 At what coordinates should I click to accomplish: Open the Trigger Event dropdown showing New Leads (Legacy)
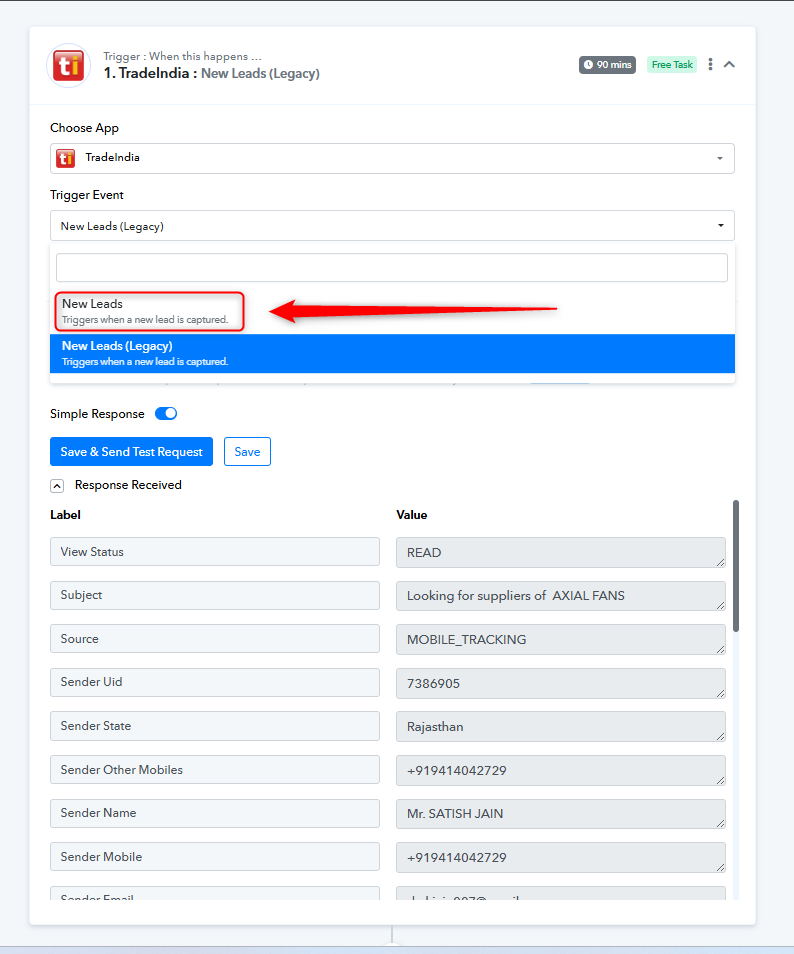pos(392,226)
